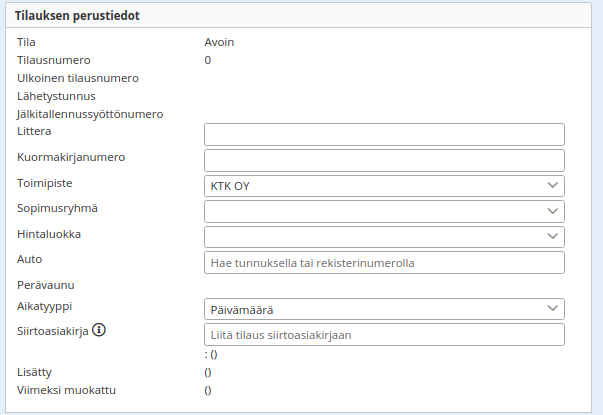The height and width of the screenshot is (415, 603).
Task: Open the Hintaluokka dropdown list
Action: click(384, 236)
